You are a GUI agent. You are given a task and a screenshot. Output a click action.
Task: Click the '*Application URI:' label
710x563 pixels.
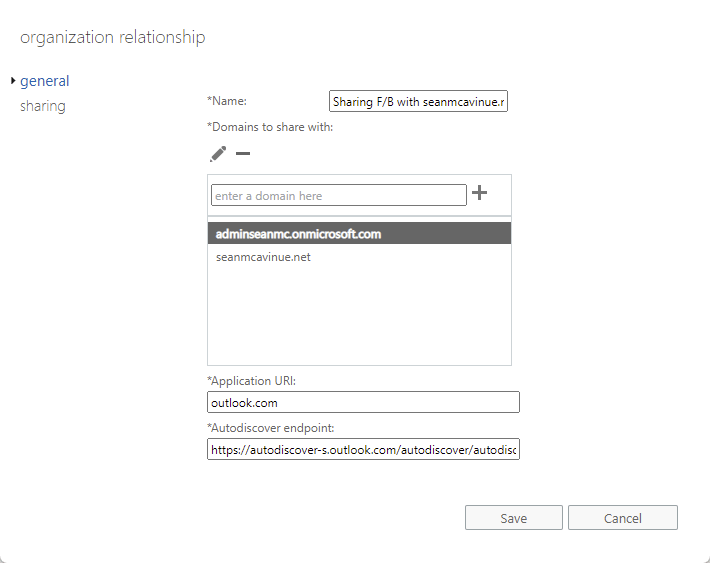(x=251, y=381)
